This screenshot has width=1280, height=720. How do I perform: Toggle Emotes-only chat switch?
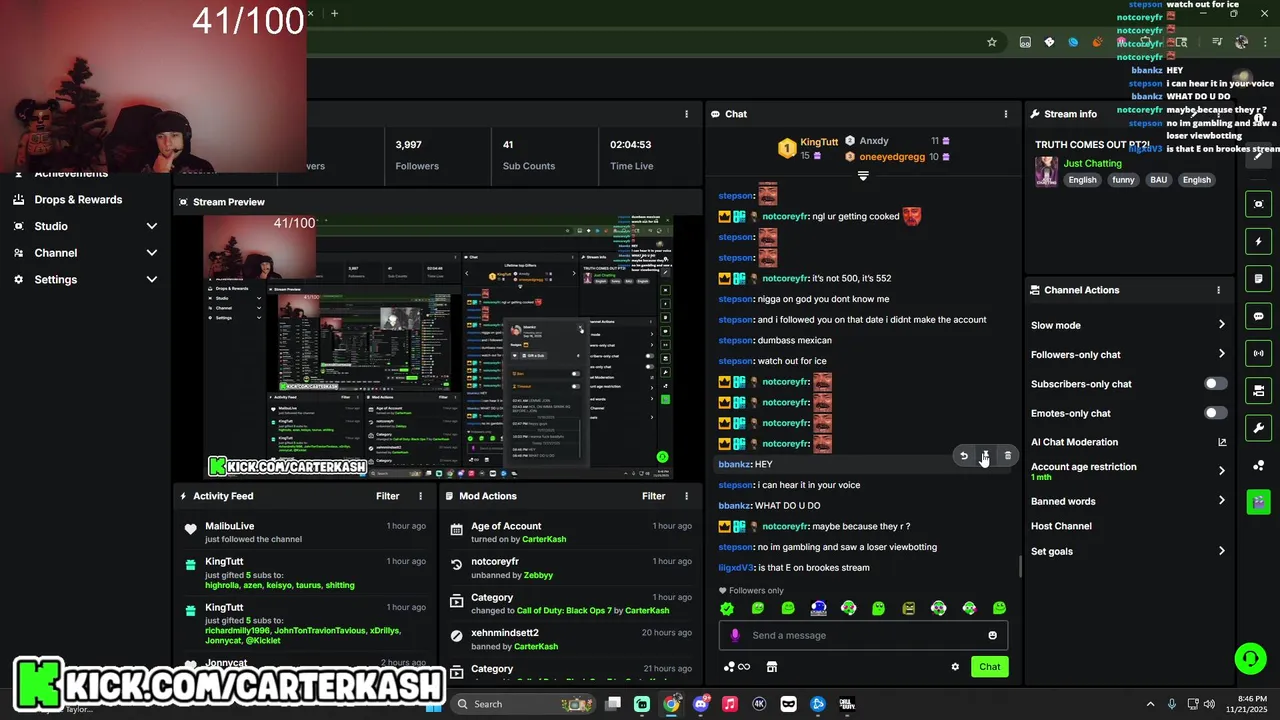[x=1215, y=413]
